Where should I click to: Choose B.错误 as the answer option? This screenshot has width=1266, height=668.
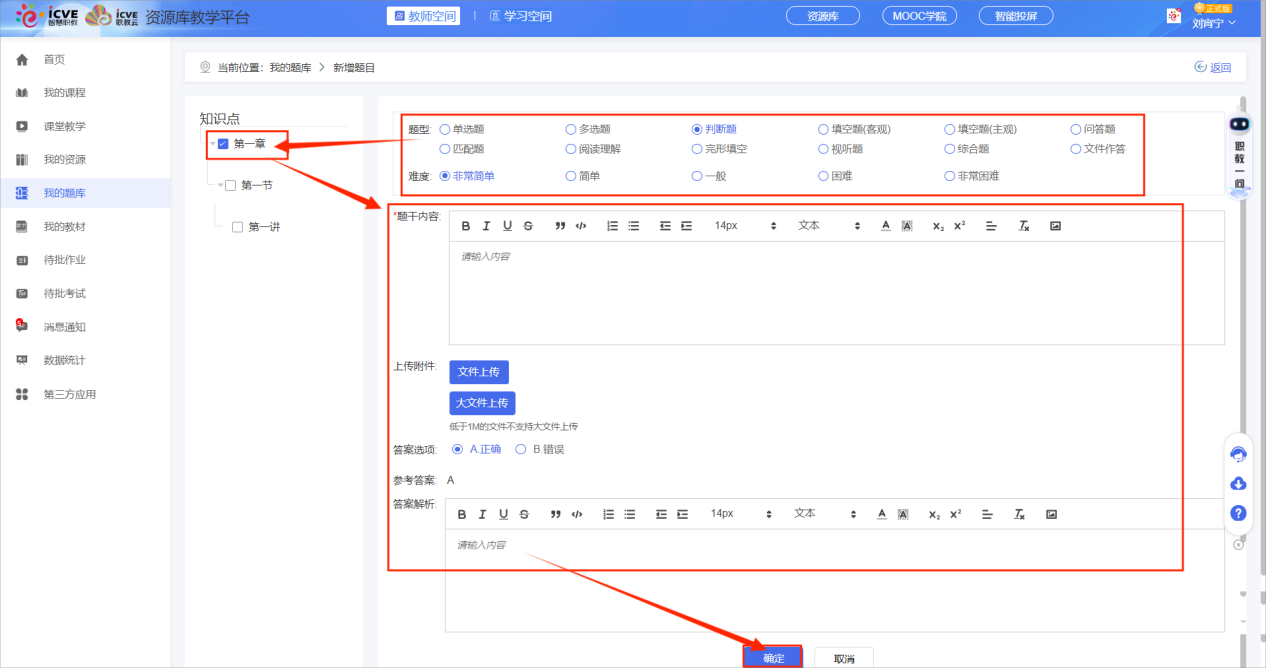pos(520,450)
